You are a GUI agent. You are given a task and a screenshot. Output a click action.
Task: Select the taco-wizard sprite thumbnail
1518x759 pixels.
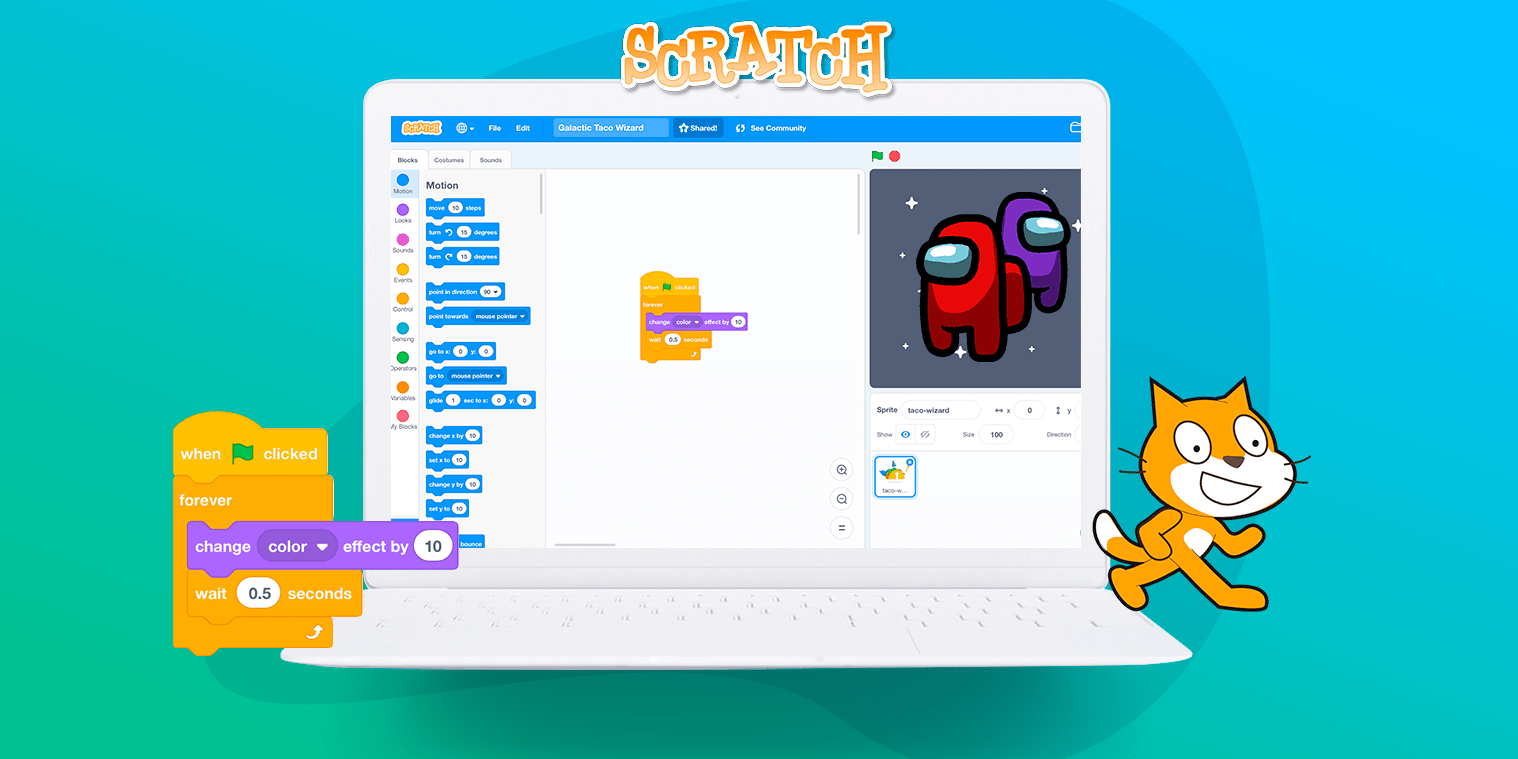895,477
